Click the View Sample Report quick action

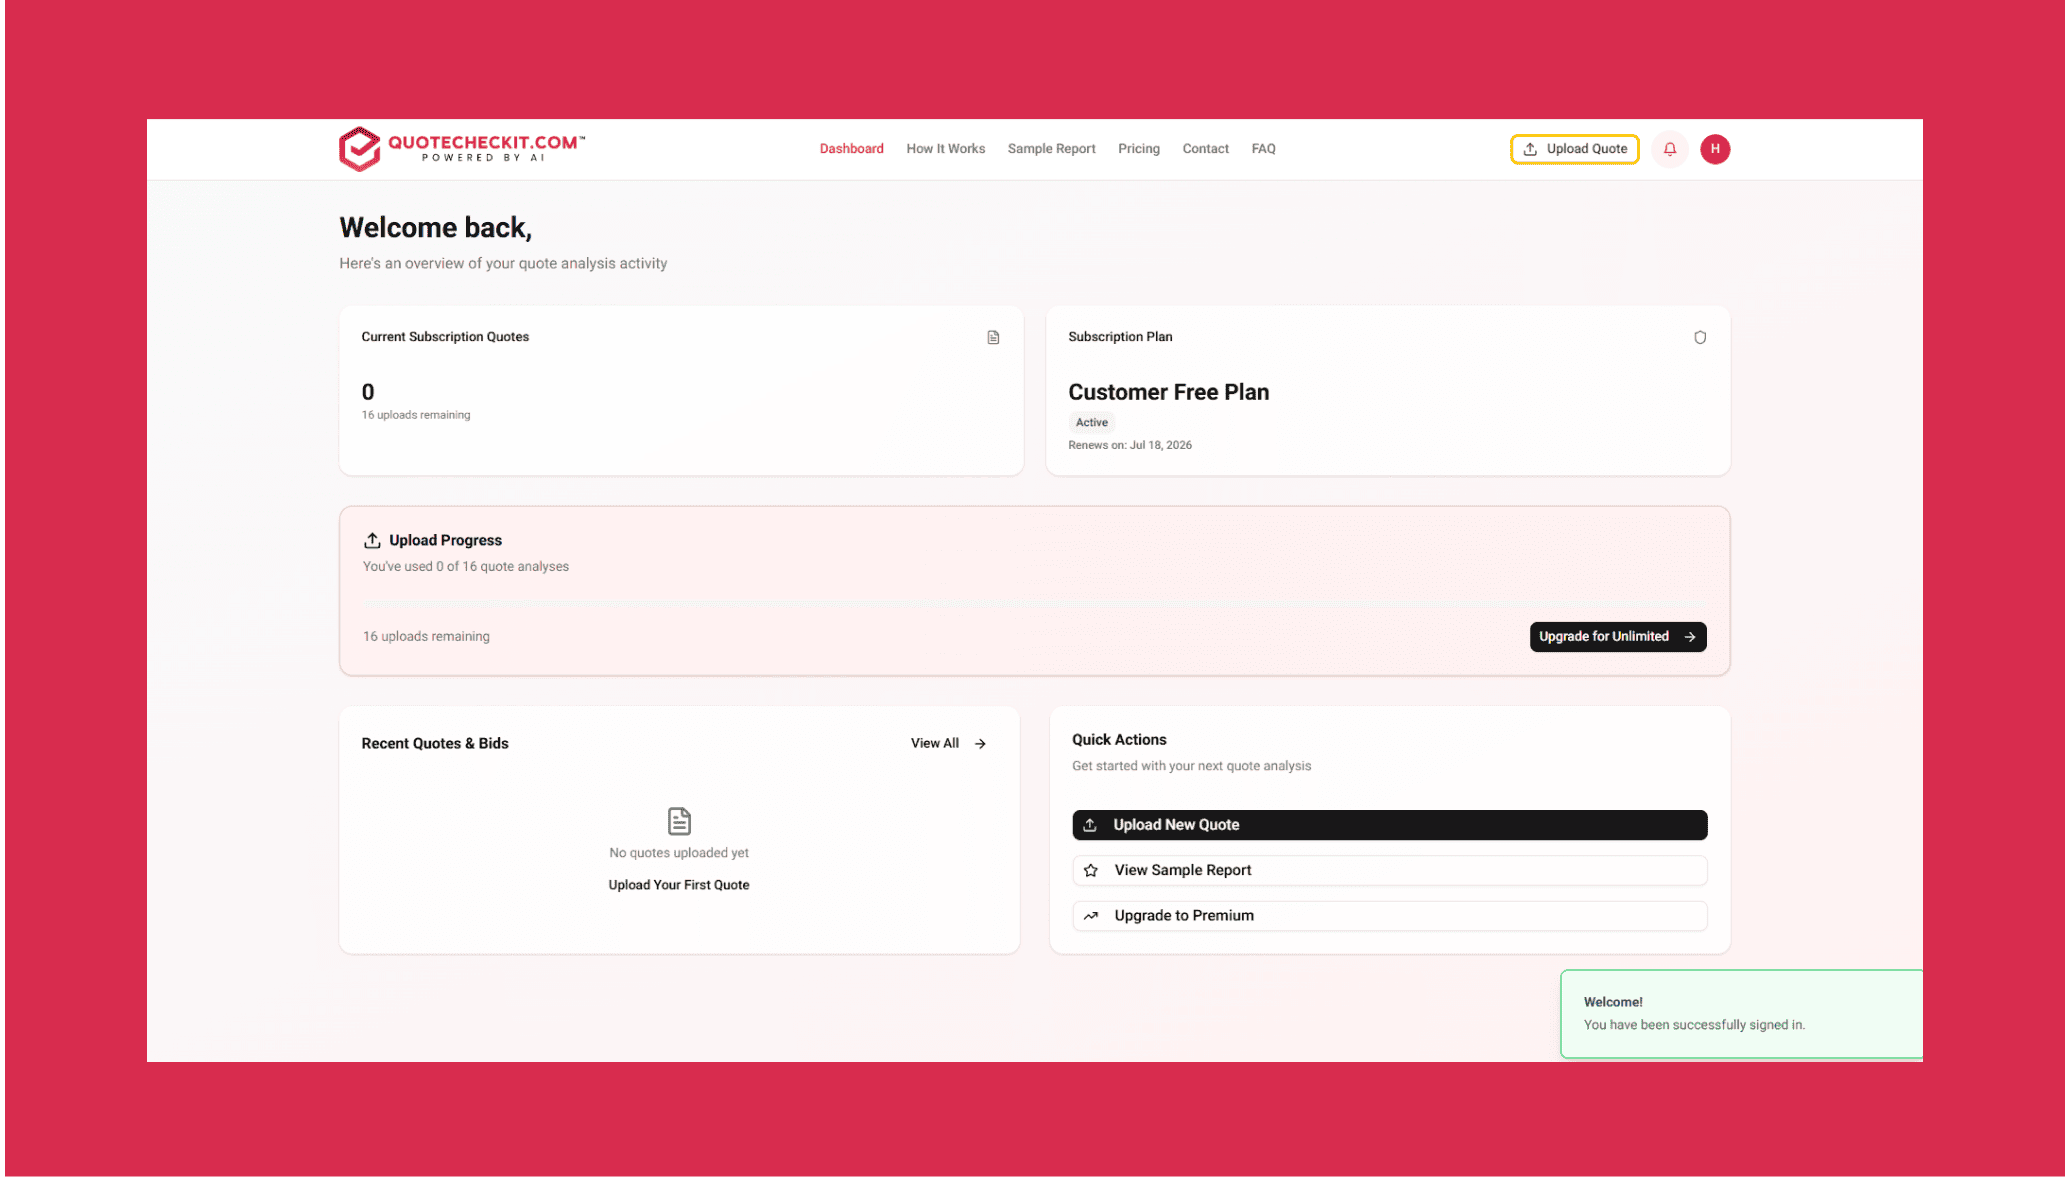point(1390,870)
